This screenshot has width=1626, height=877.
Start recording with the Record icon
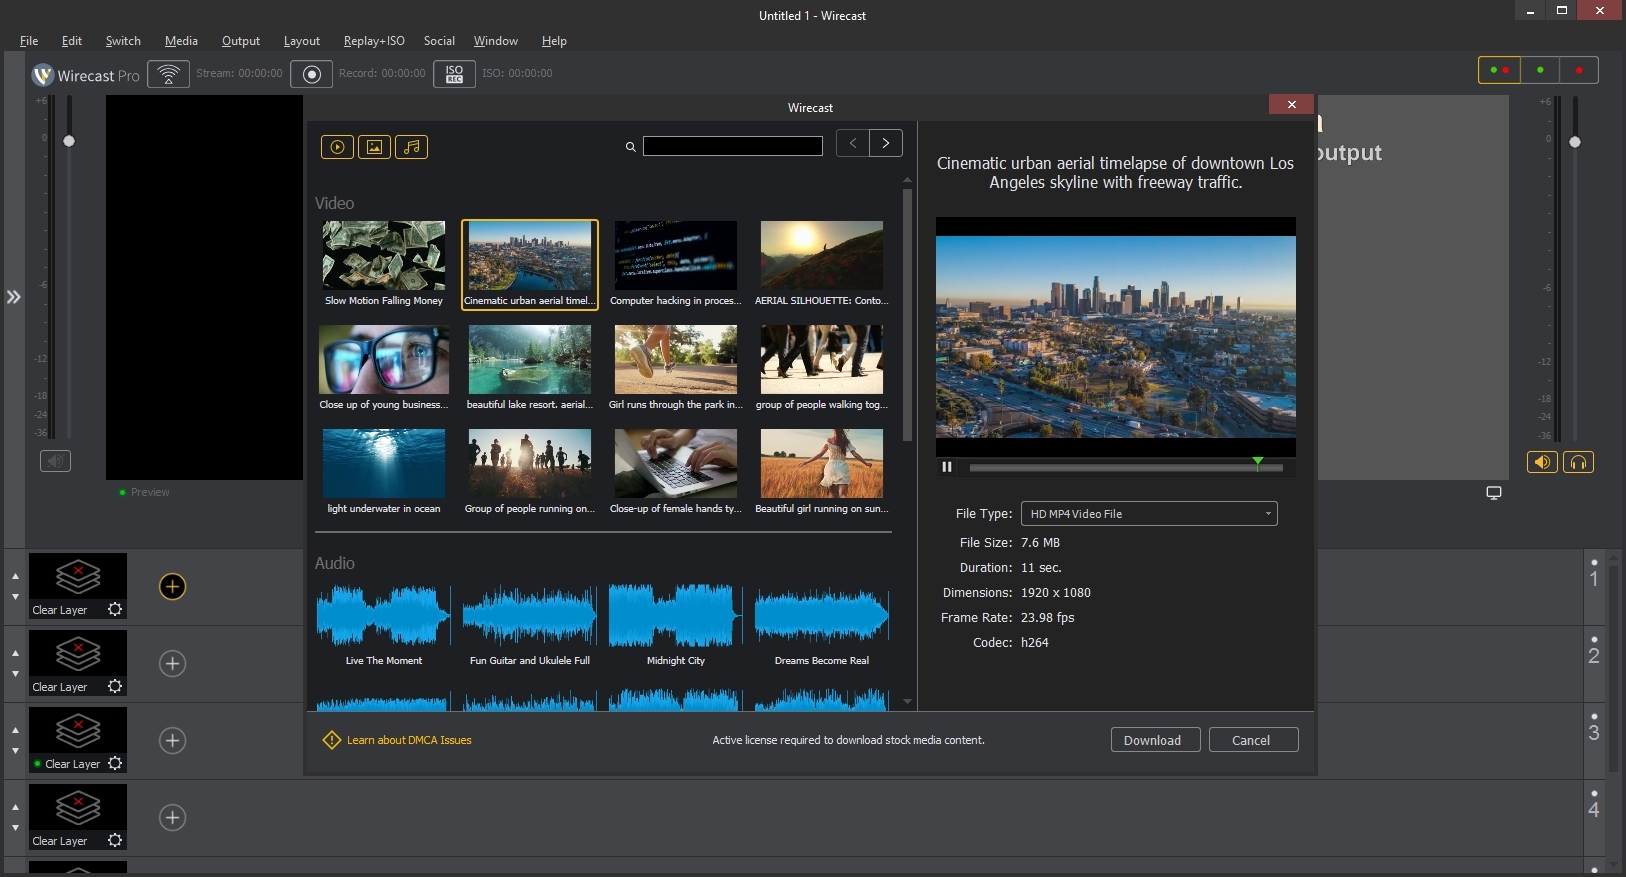311,74
